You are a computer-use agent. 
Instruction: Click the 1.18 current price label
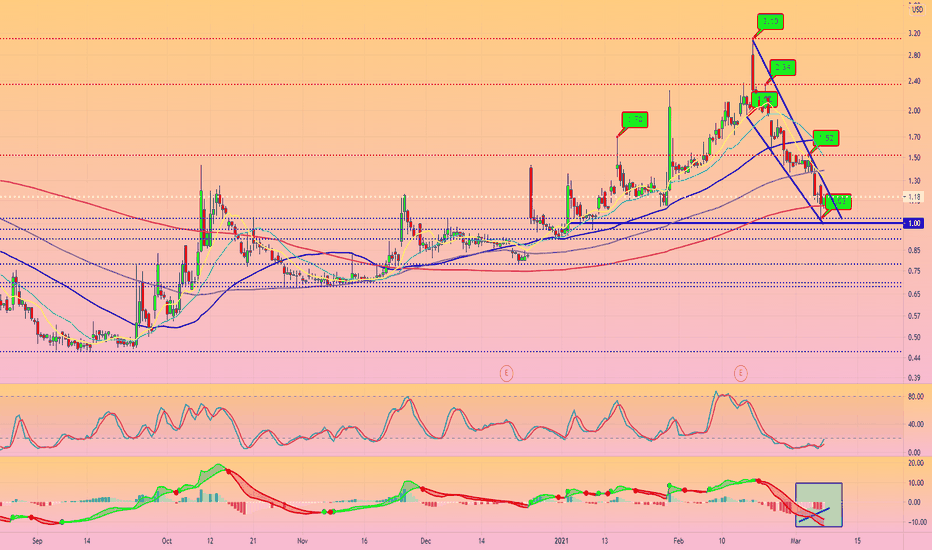pyautogui.click(x=914, y=197)
